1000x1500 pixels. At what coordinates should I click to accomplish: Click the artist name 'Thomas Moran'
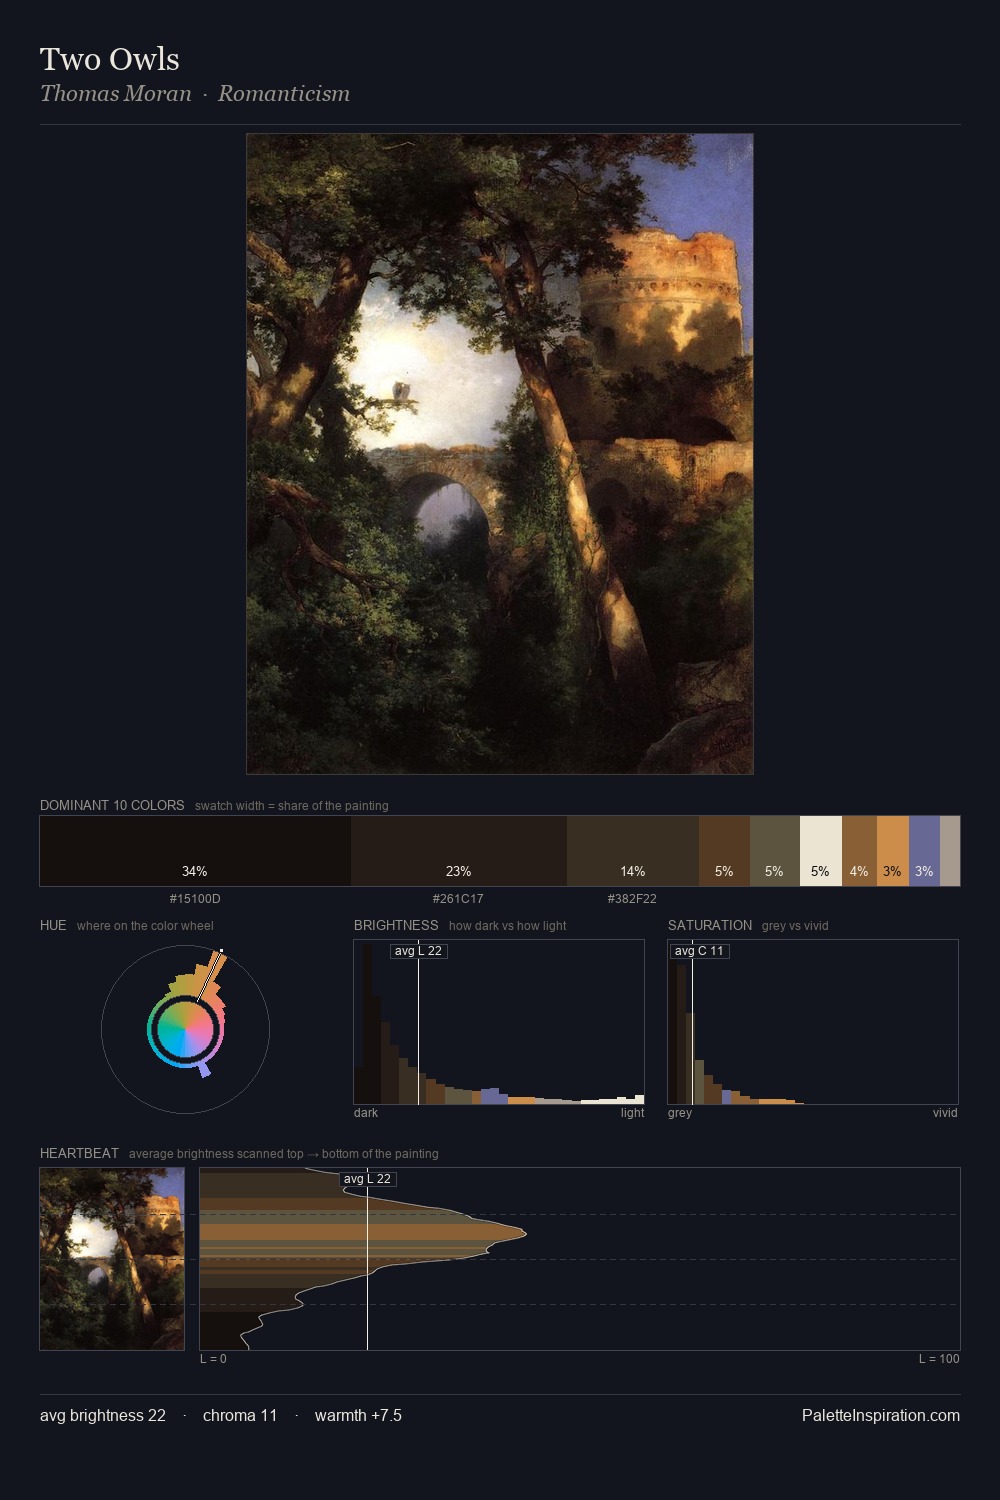point(116,93)
